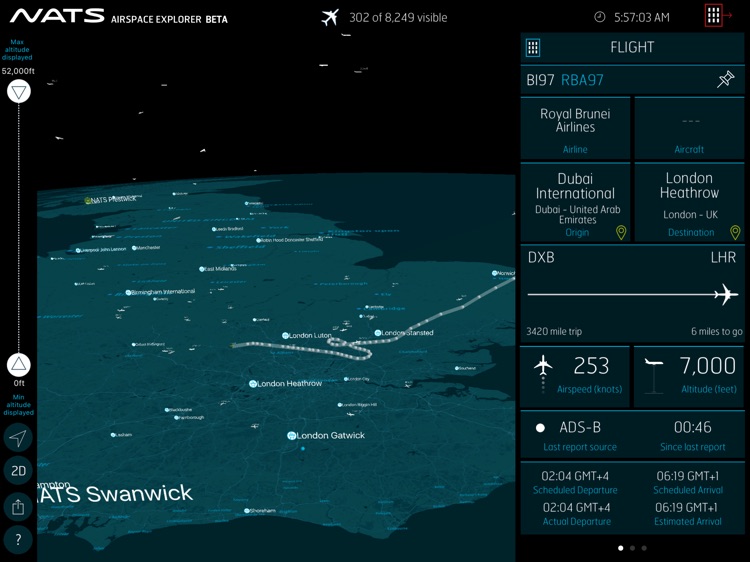Tap the max altitude down-triangle handle
The height and width of the screenshot is (562, 750).
[x=19, y=91]
